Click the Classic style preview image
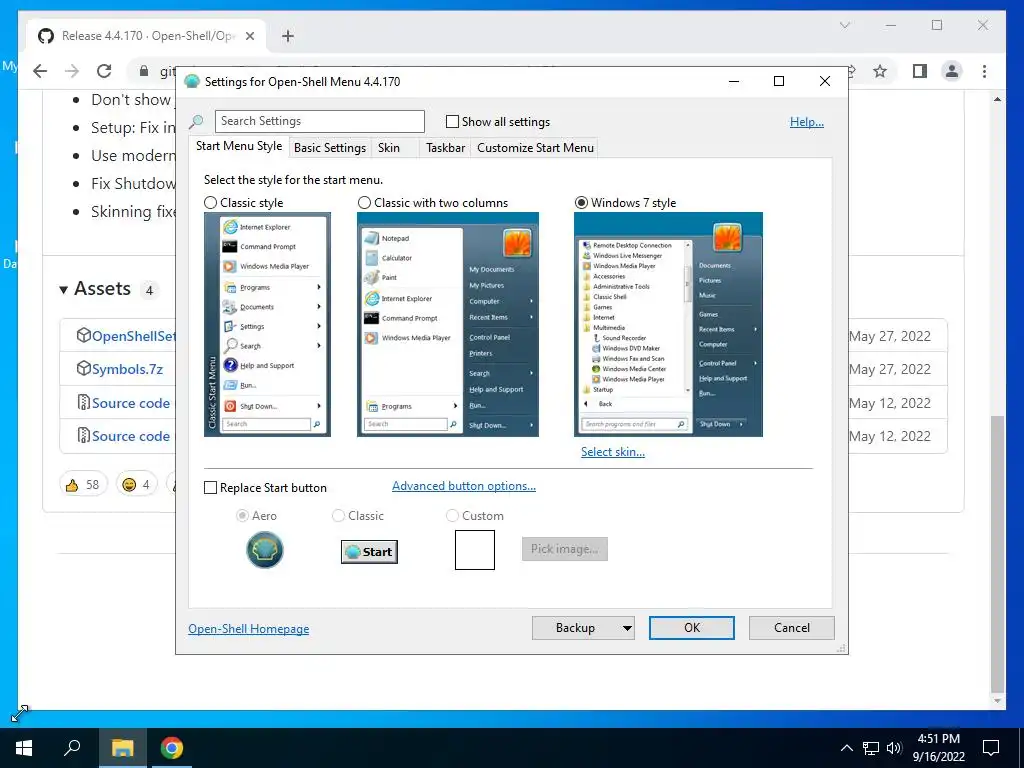The height and width of the screenshot is (768, 1024). click(x=267, y=325)
